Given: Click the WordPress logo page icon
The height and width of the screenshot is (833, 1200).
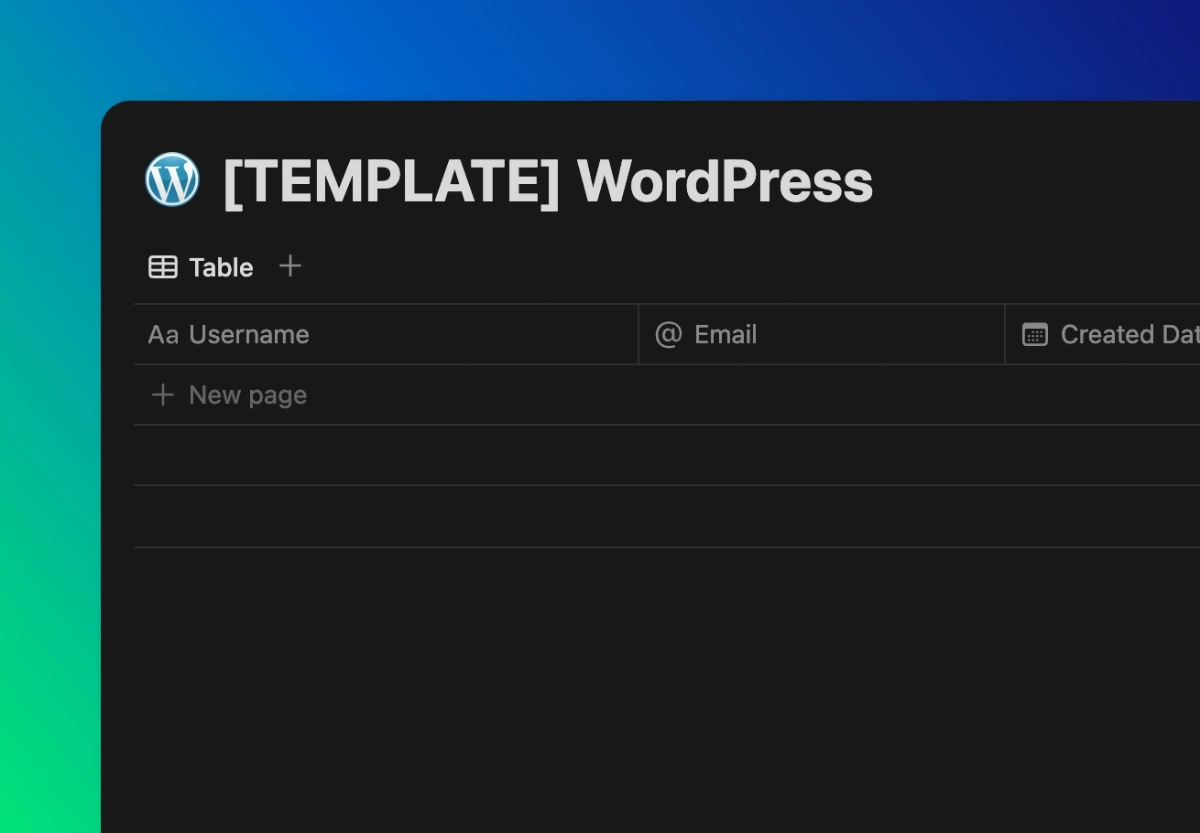Looking at the screenshot, I should click(x=172, y=180).
